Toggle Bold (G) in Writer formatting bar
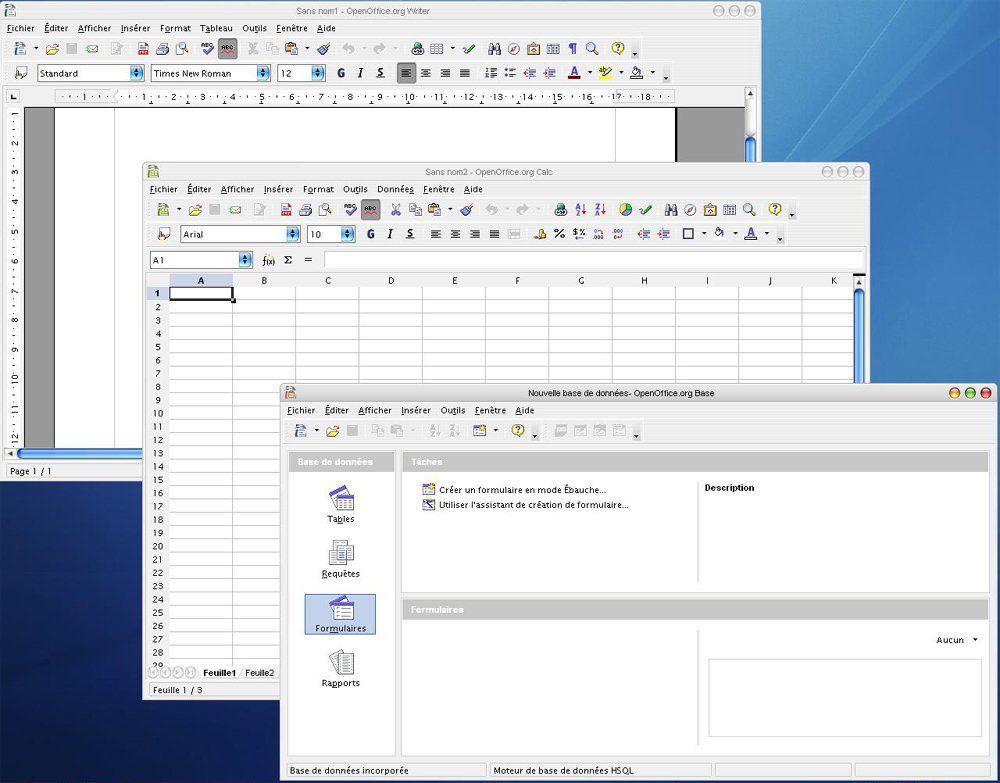The height and width of the screenshot is (783, 1000). coord(341,73)
